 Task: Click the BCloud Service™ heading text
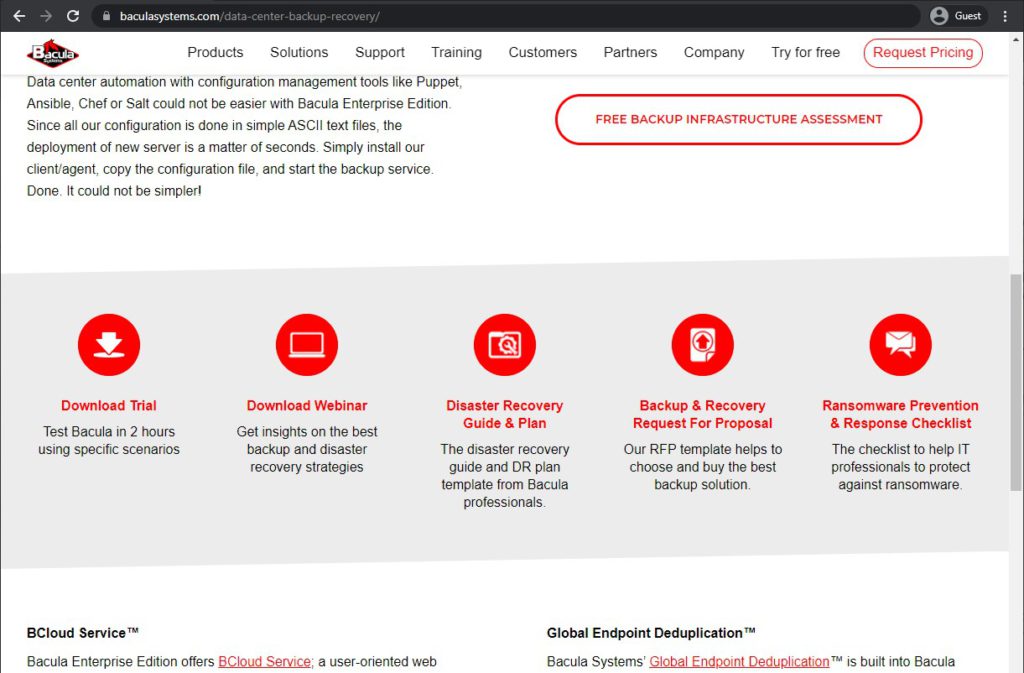[83, 633]
